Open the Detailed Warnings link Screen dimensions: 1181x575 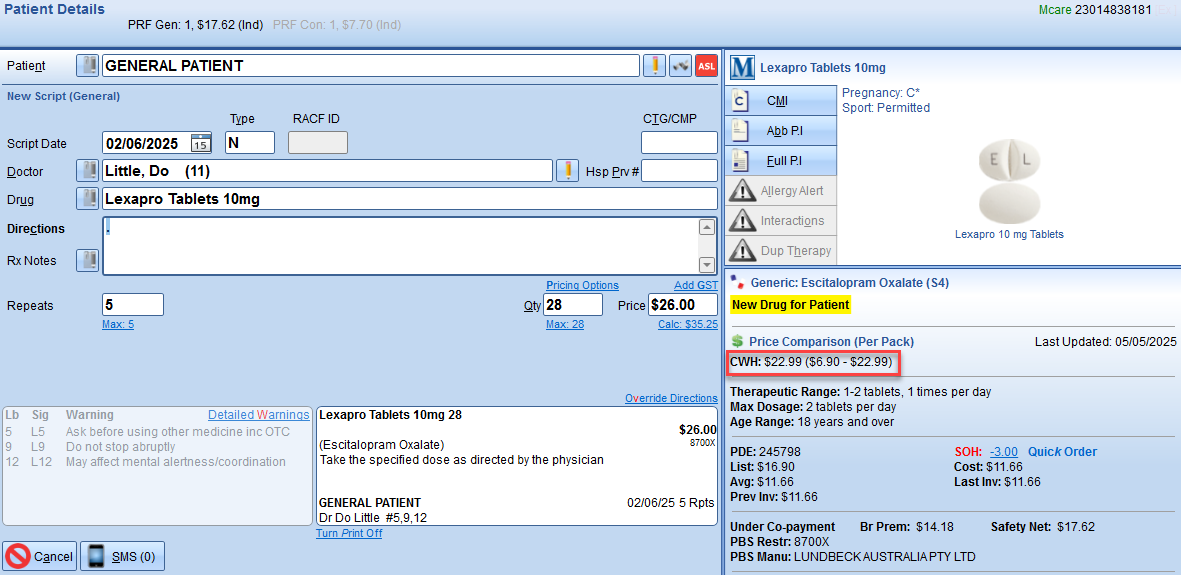[258, 415]
